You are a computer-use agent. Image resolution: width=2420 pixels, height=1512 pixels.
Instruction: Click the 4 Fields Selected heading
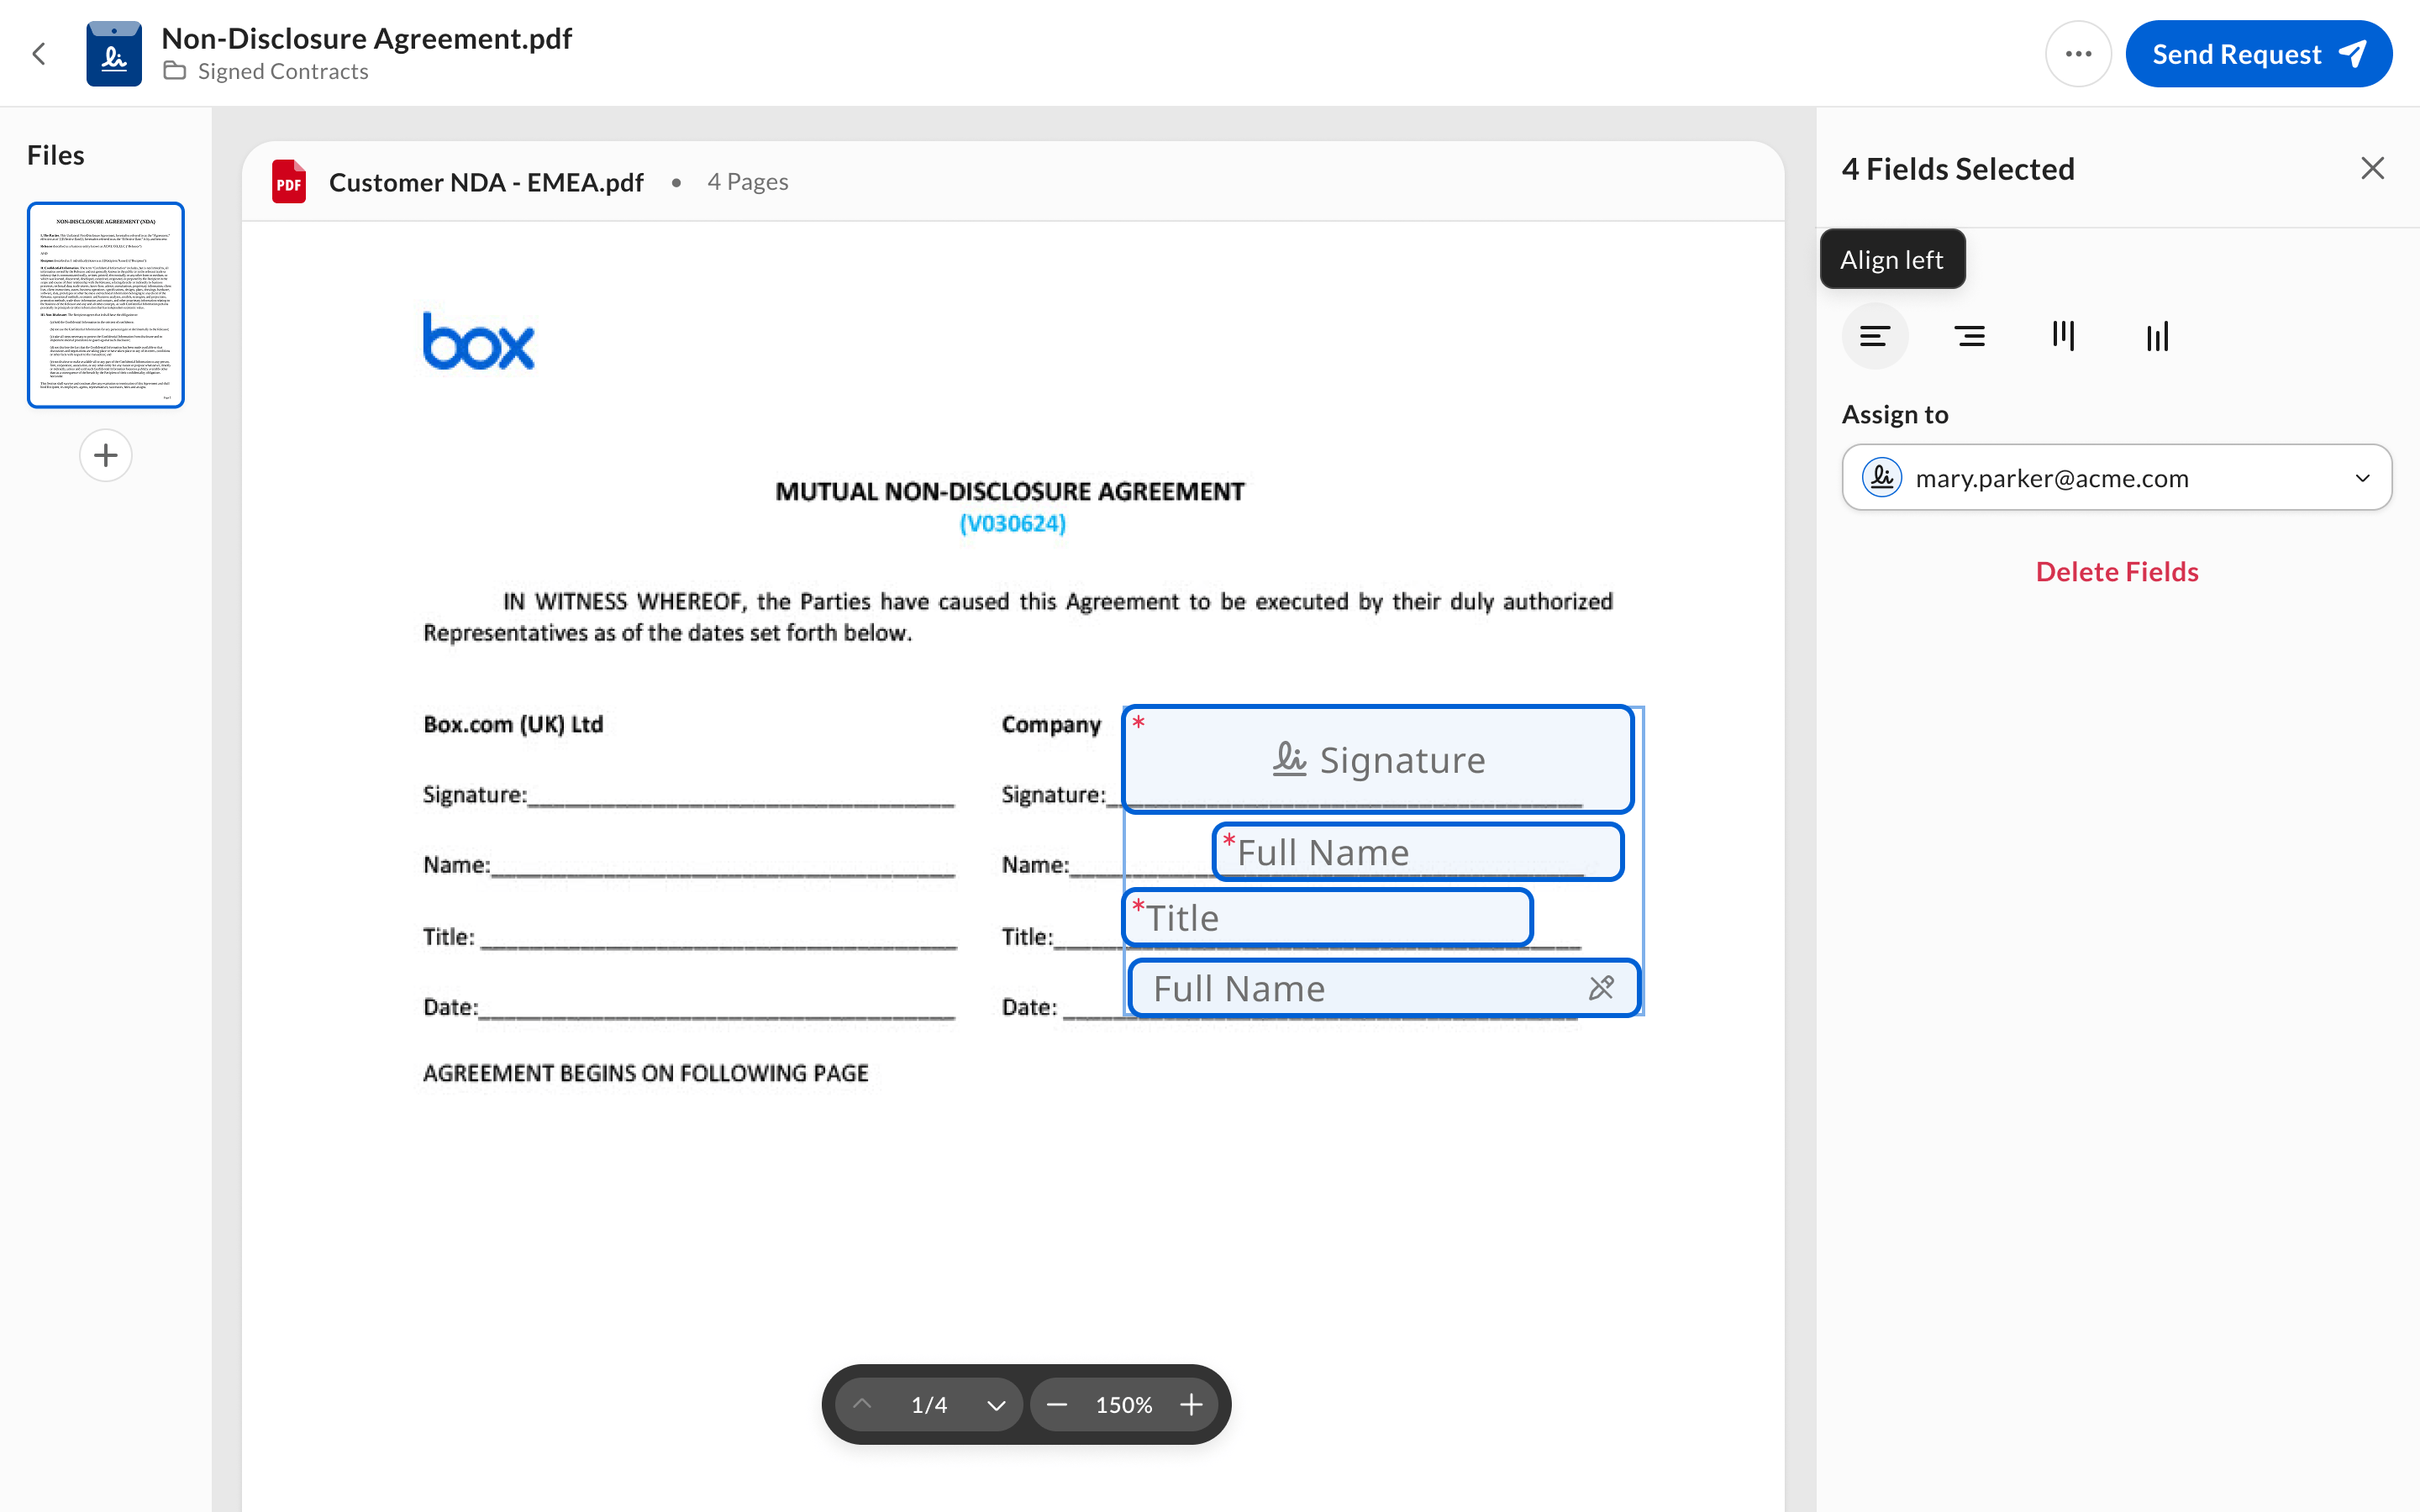point(1958,168)
